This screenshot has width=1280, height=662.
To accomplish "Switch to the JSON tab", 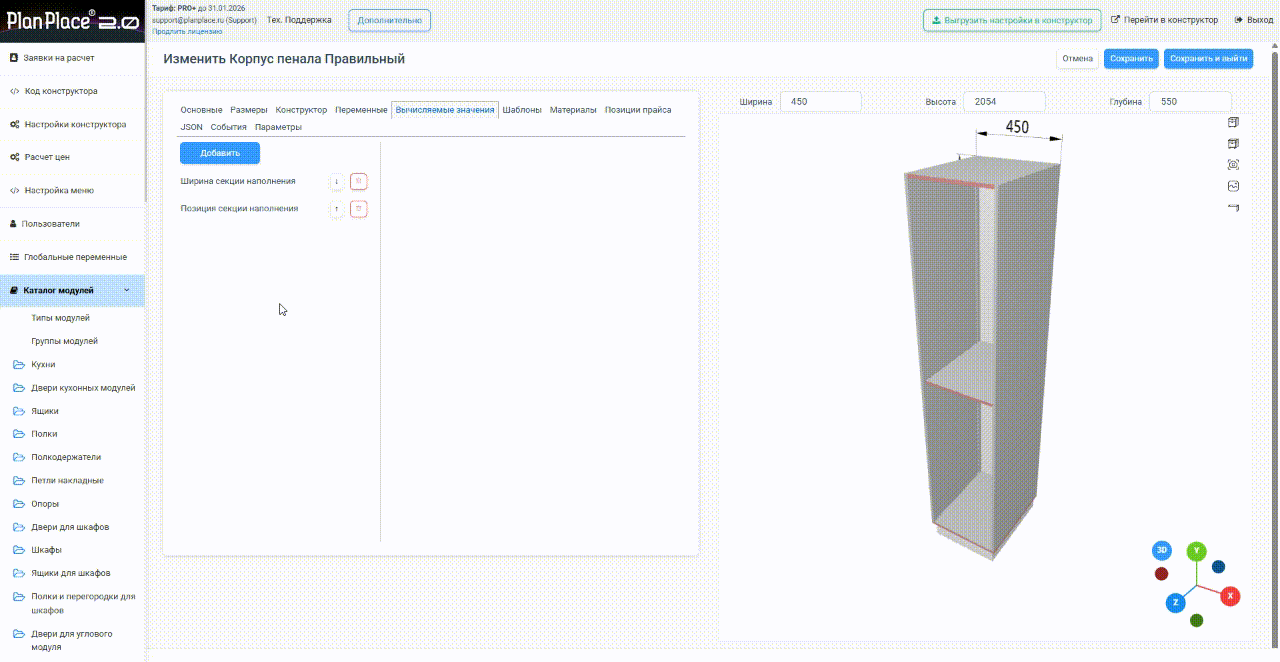I will click(191, 127).
